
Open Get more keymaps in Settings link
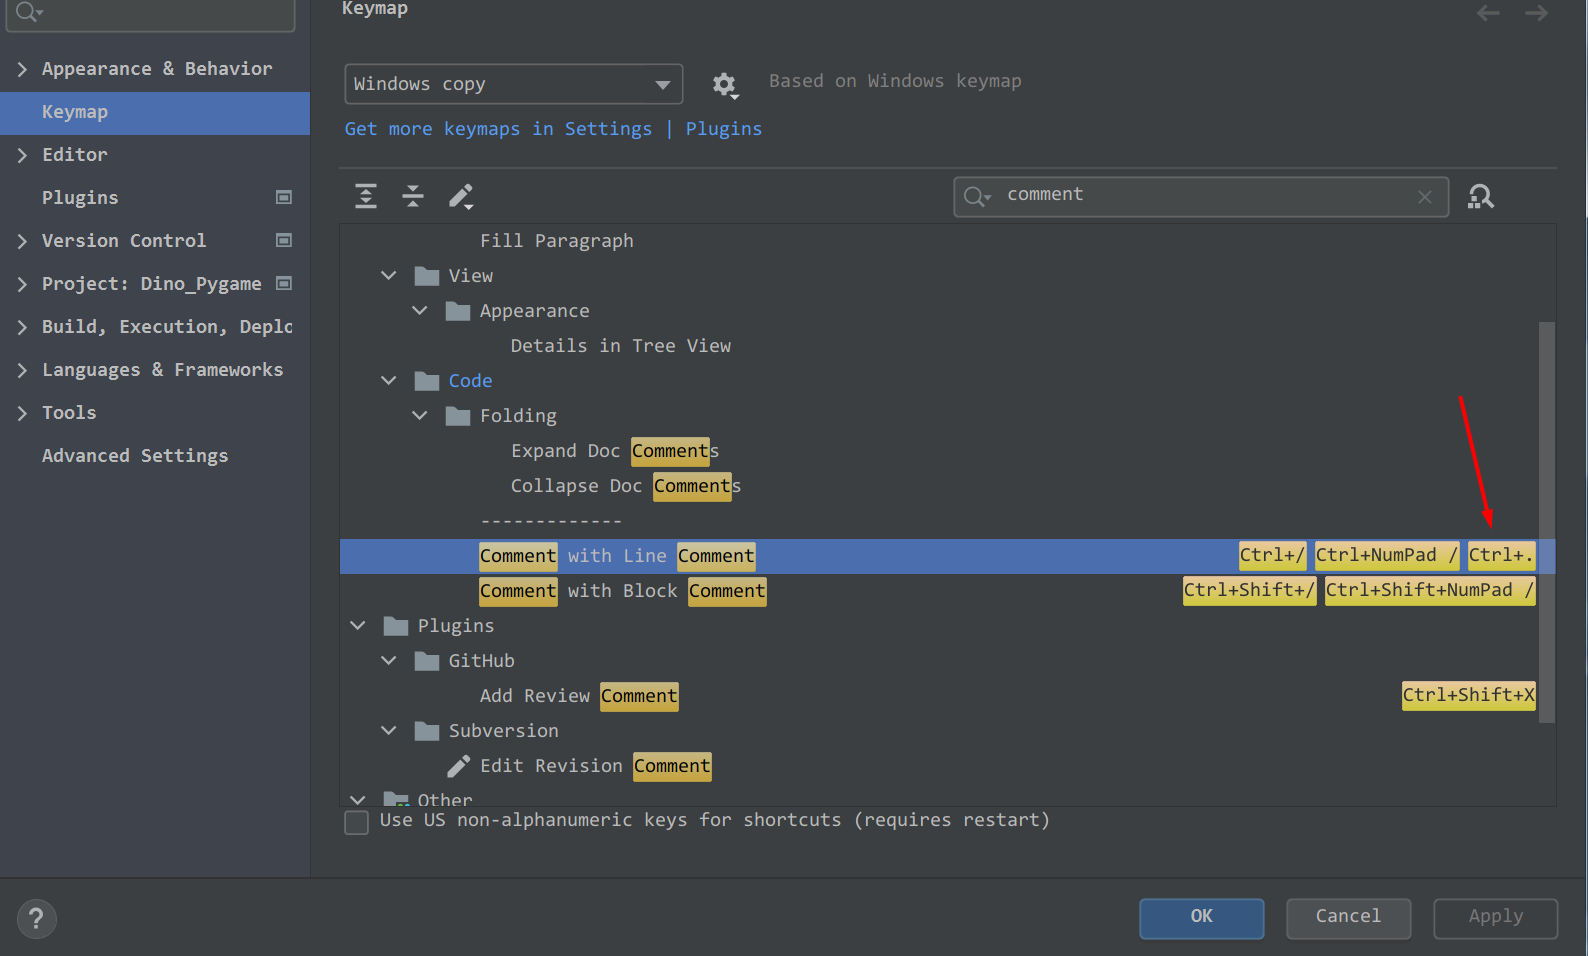(498, 129)
